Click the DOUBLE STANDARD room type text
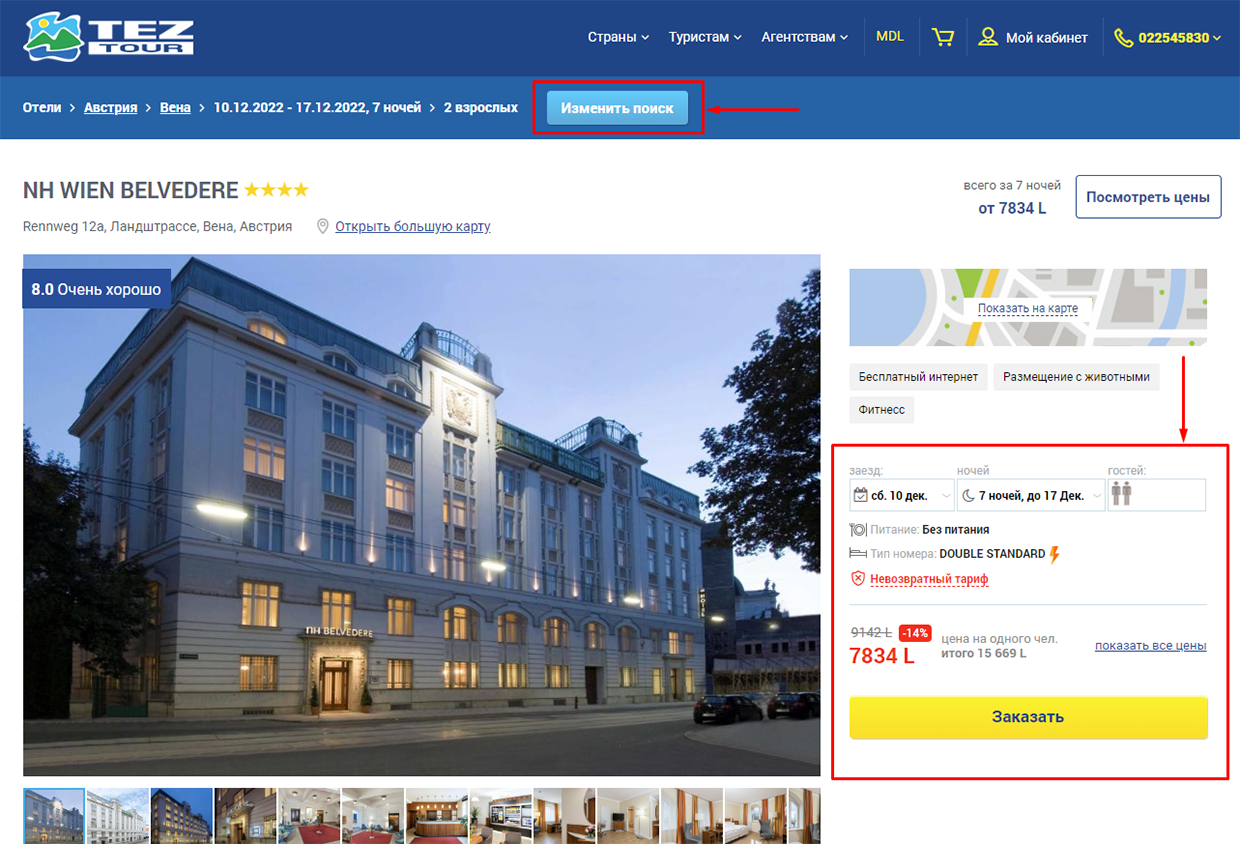The height and width of the screenshot is (844, 1240). pyautogui.click(x=992, y=553)
